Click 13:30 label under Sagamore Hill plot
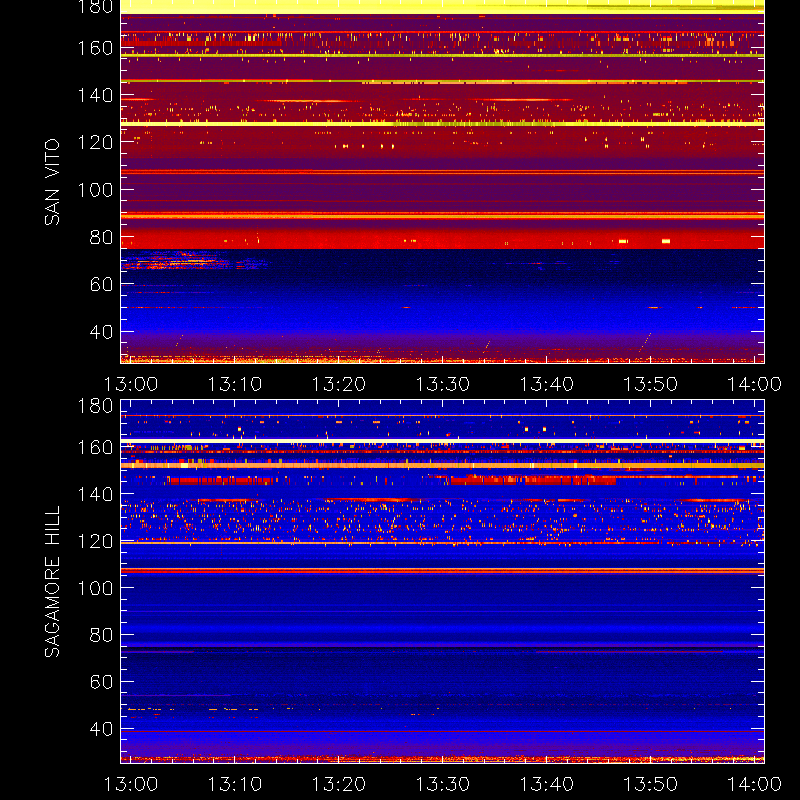The image size is (800, 800). click(x=443, y=784)
